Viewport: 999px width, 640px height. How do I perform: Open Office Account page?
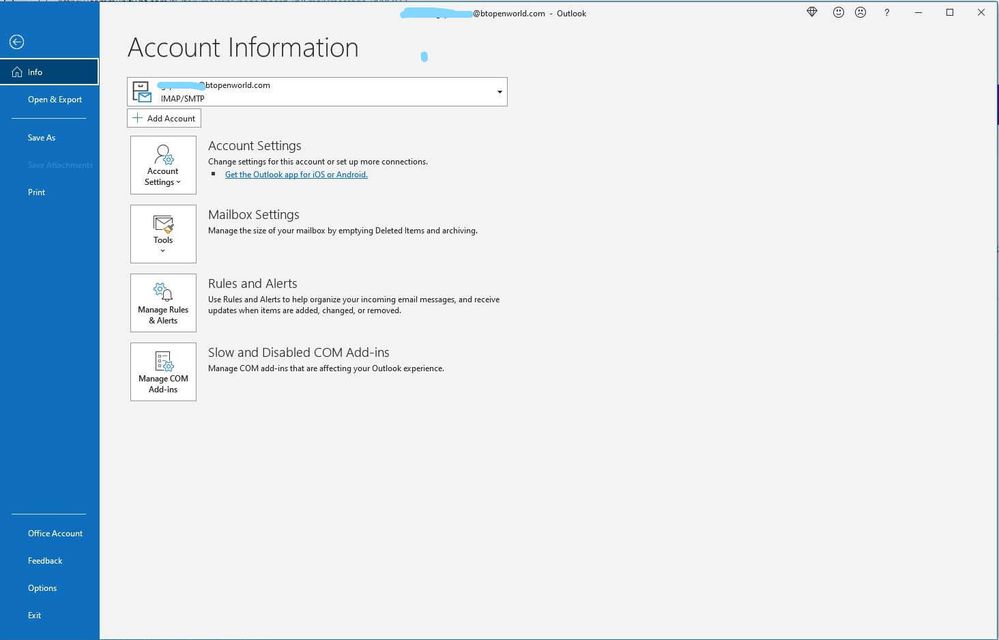click(x=55, y=534)
